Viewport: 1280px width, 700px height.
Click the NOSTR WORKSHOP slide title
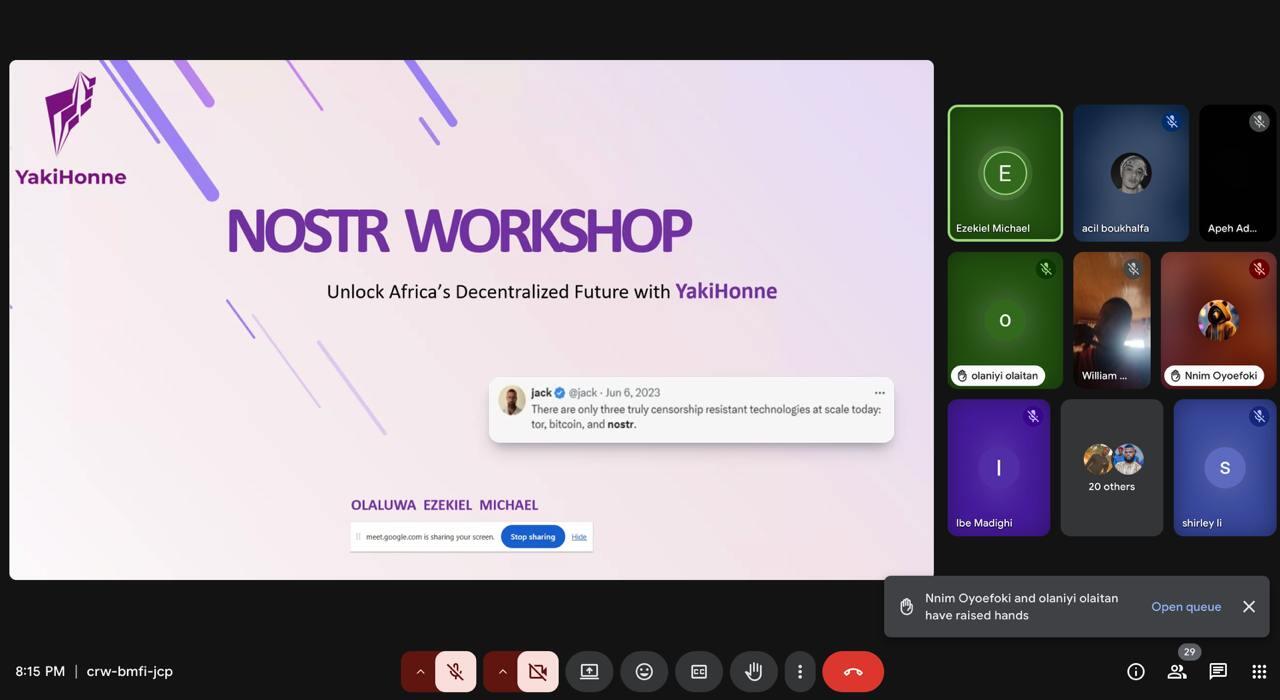click(460, 231)
